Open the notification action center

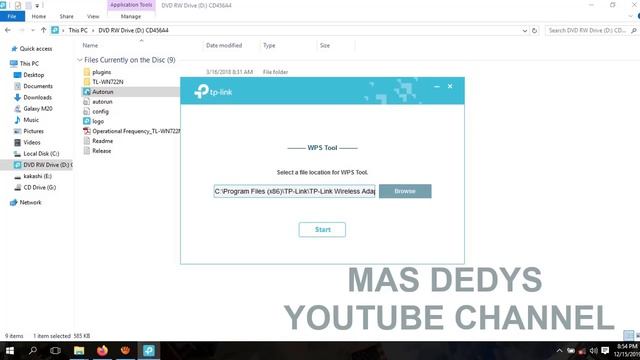(x=605, y=351)
